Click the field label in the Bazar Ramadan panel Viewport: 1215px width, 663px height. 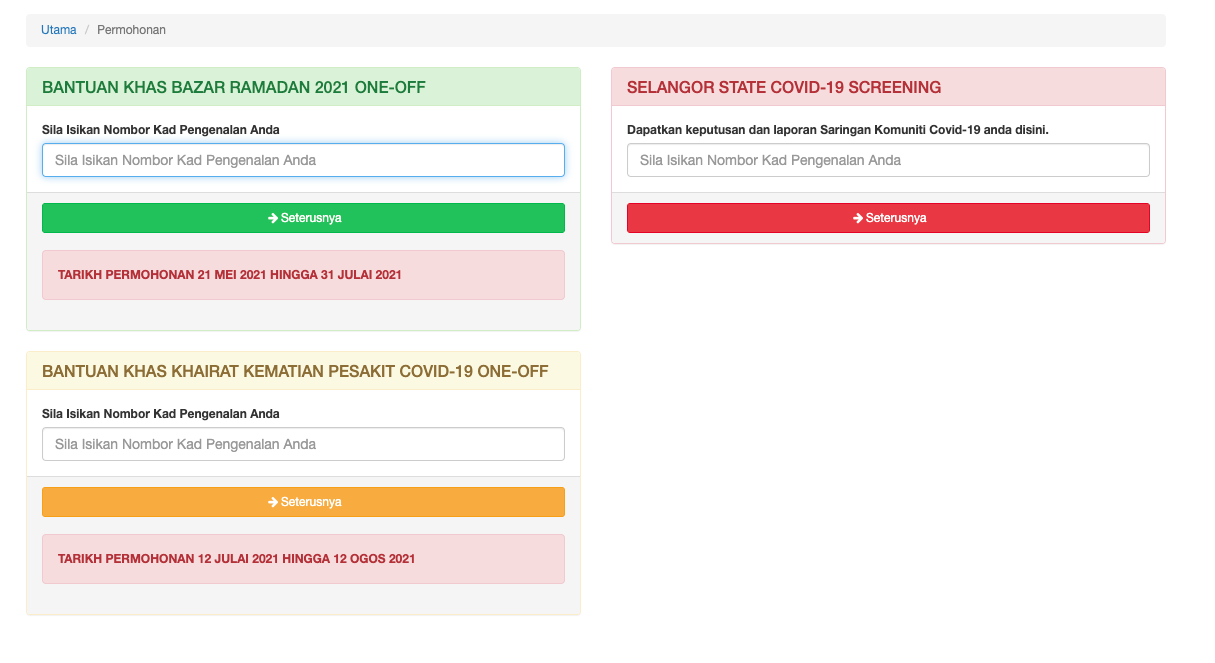pyautogui.click(x=161, y=130)
